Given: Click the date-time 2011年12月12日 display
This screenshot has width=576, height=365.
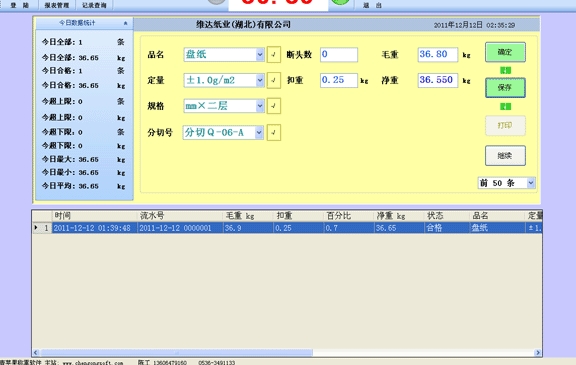Looking at the screenshot, I should click(x=474, y=25).
